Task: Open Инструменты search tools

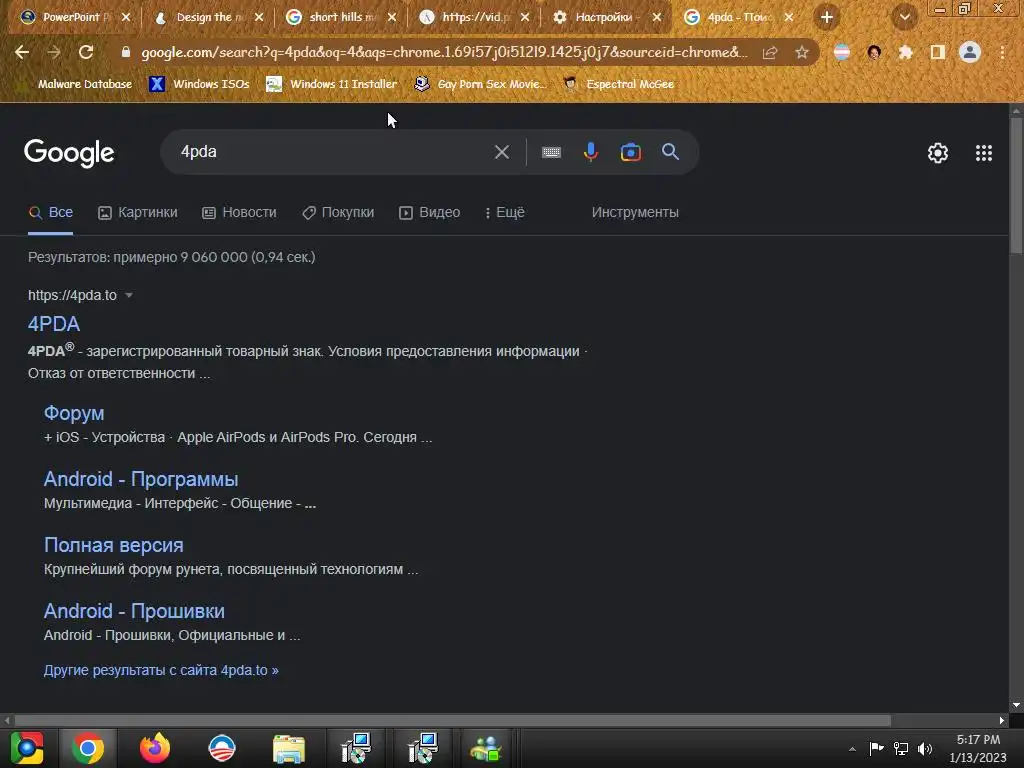Action: [635, 212]
